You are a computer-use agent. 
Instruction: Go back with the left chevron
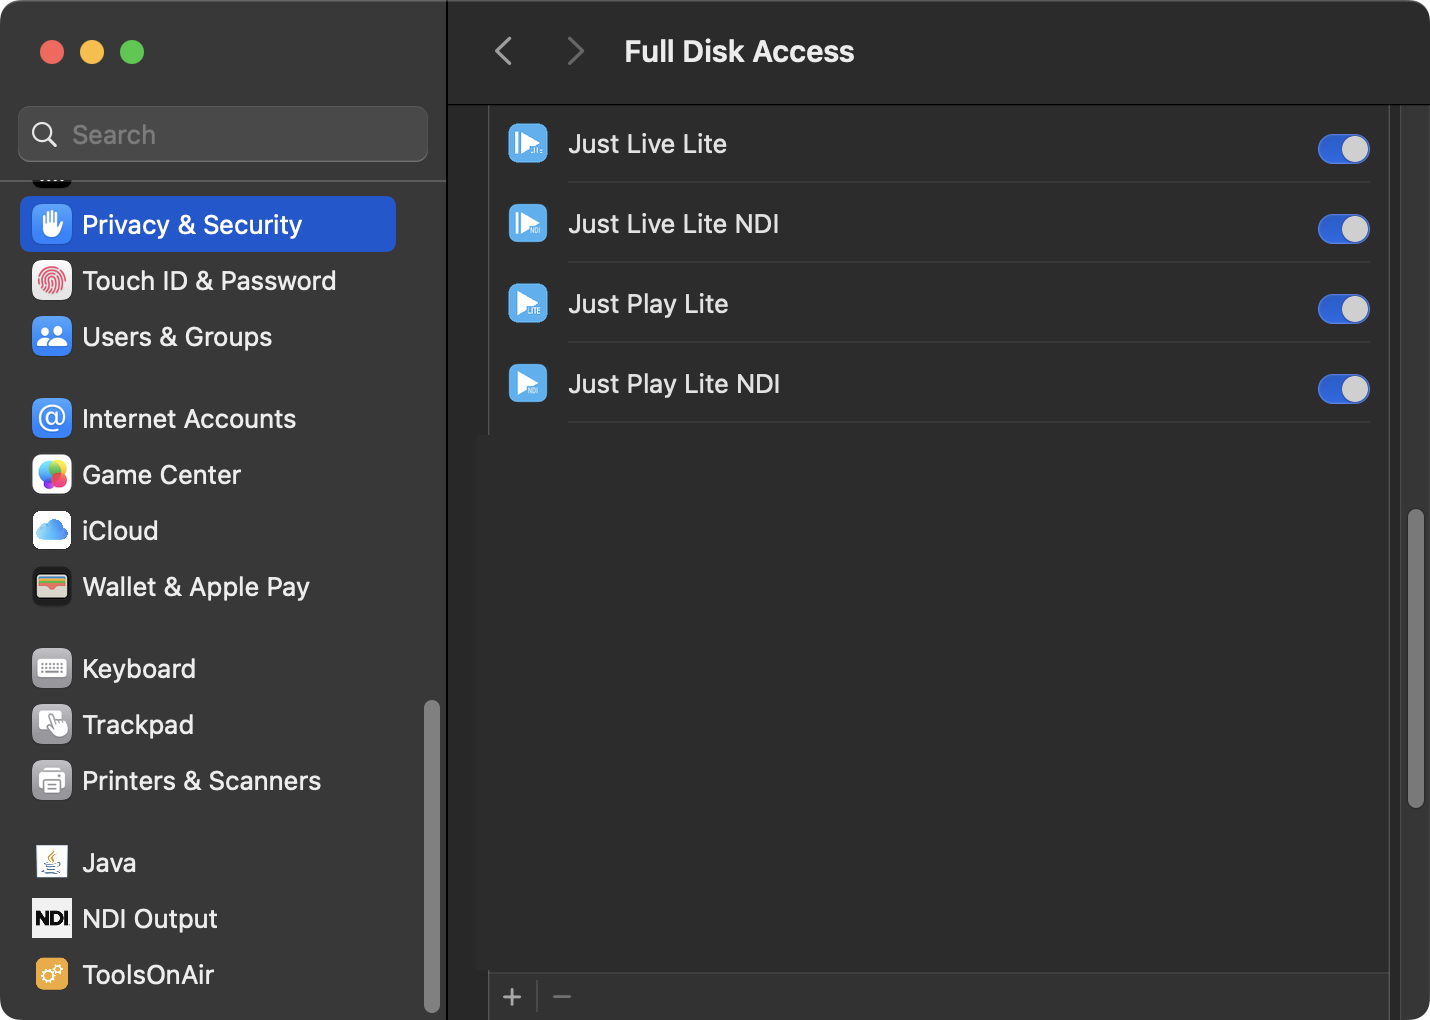coord(504,51)
